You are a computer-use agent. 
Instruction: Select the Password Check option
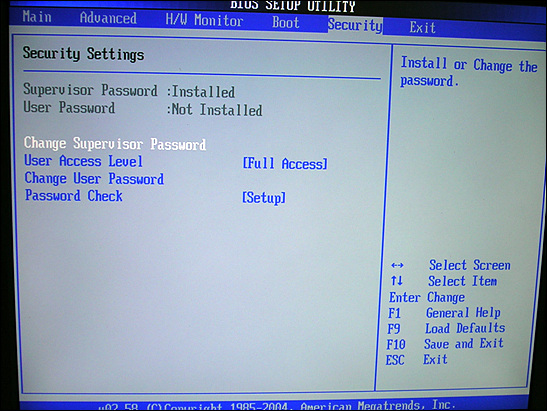pos(74,196)
